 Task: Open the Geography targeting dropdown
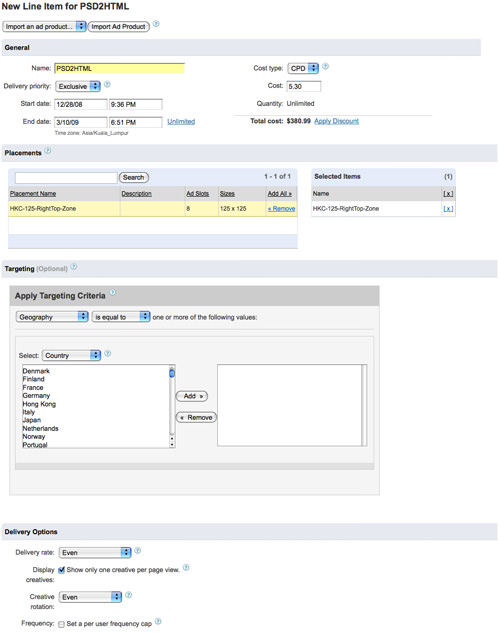click(x=52, y=317)
